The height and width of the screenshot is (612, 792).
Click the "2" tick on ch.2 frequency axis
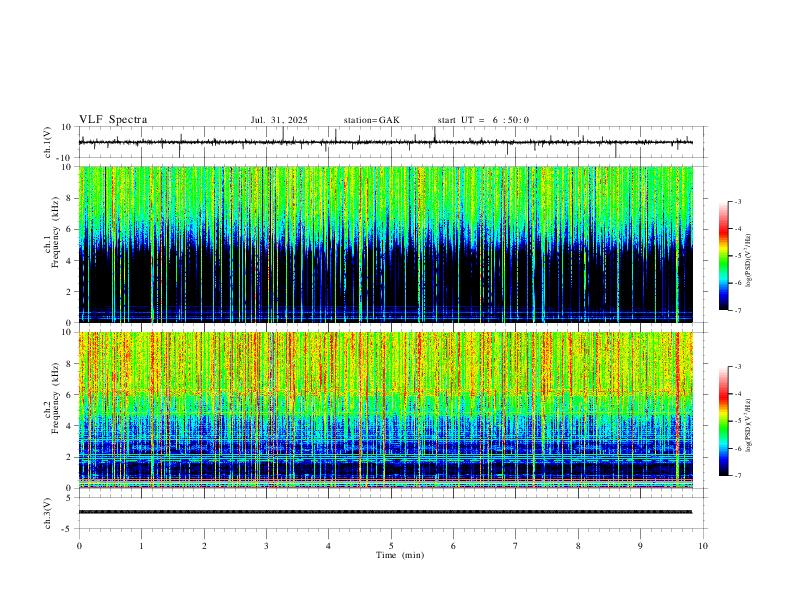coord(70,457)
